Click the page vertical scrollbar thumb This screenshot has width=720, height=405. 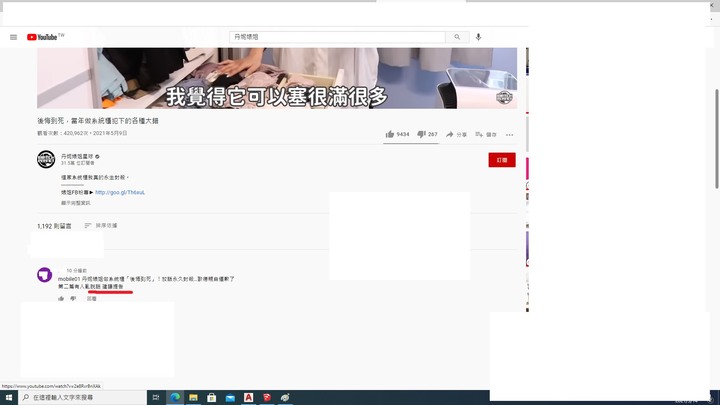[x=717, y=139]
